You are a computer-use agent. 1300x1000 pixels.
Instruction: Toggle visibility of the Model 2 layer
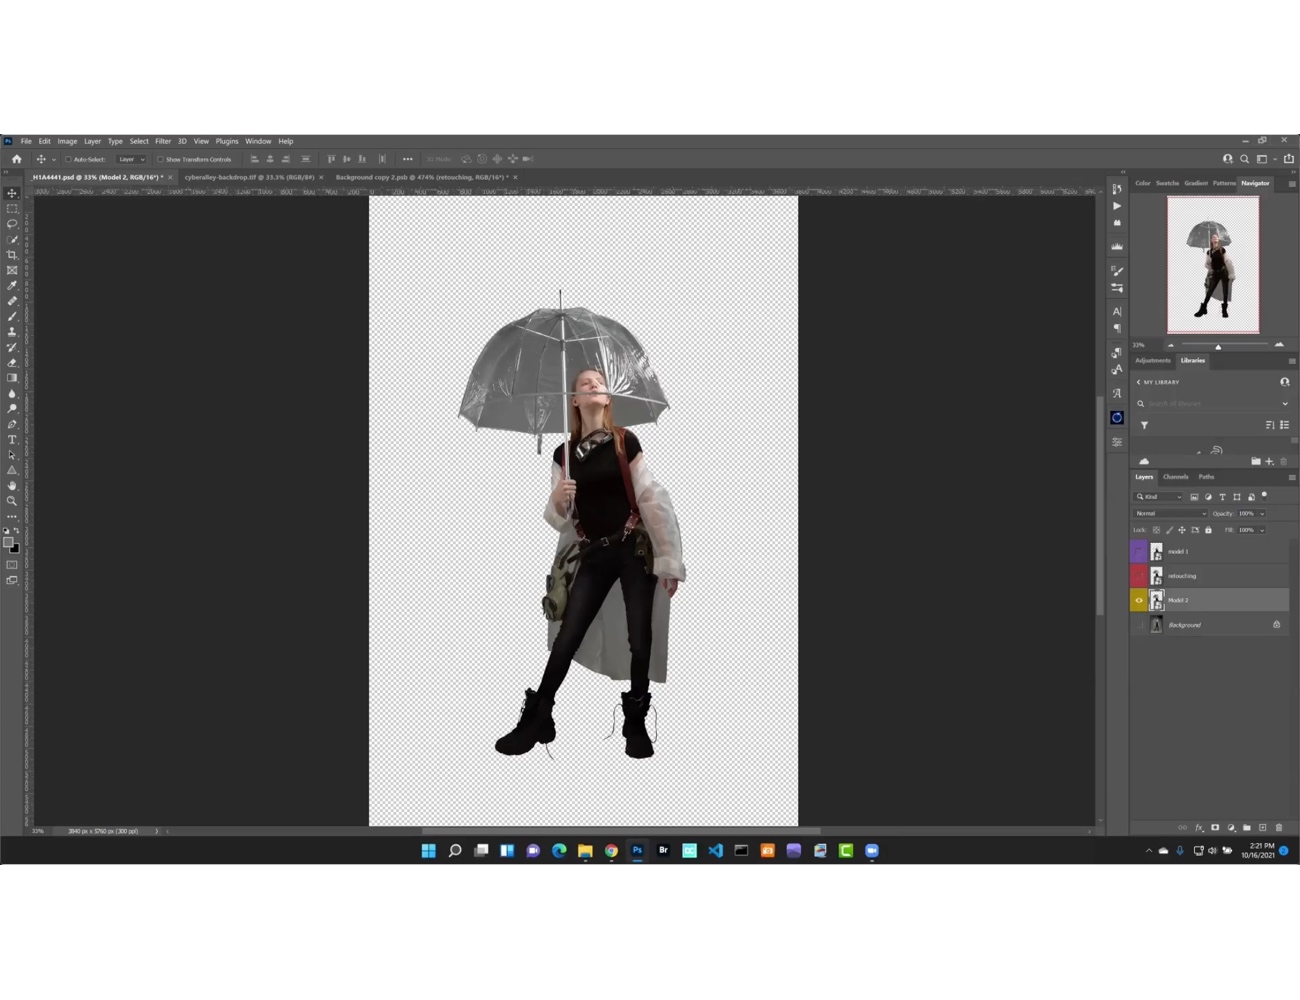tap(1139, 600)
